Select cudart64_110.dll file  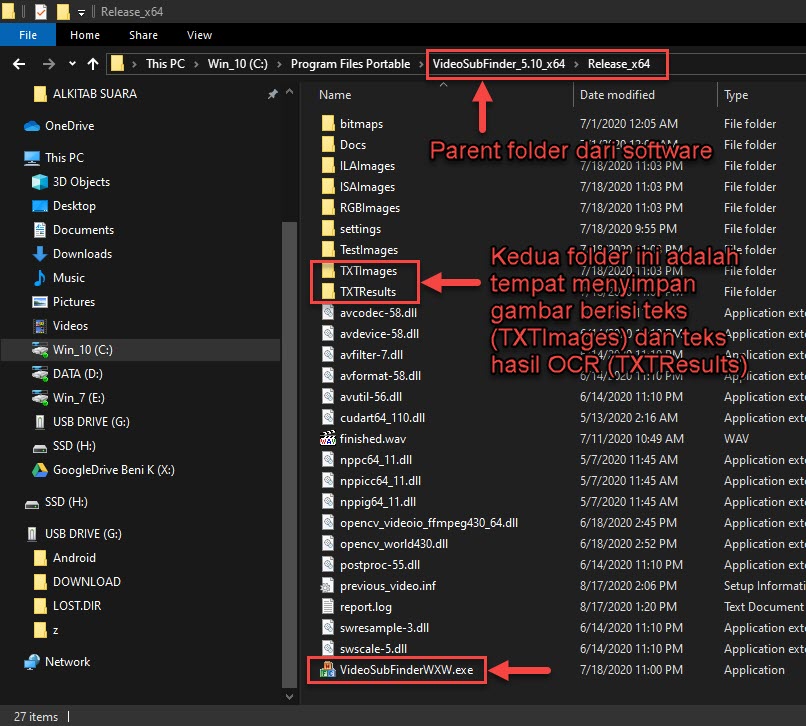[382, 418]
